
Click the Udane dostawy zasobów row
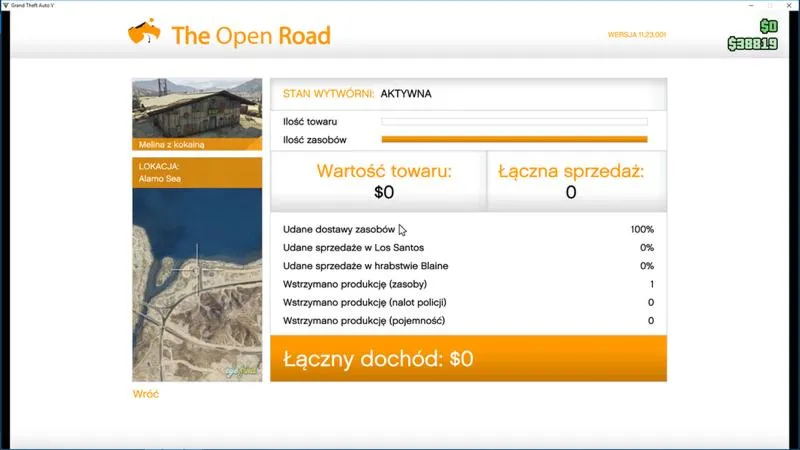click(x=468, y=230)
